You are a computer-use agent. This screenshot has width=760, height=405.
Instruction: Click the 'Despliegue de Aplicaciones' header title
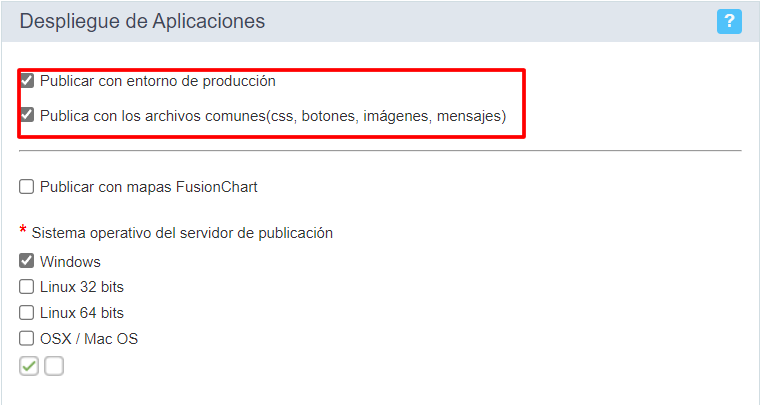(142, 22)
